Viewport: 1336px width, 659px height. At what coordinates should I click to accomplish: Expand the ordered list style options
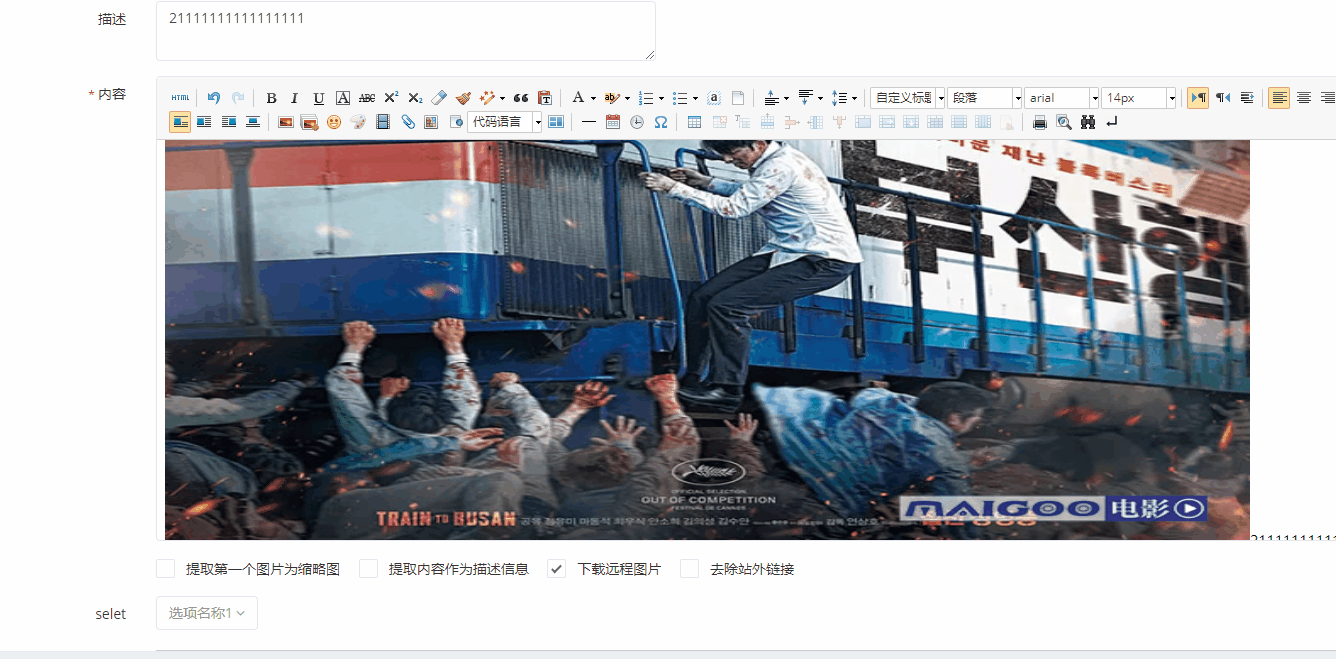tap(661, 98)
